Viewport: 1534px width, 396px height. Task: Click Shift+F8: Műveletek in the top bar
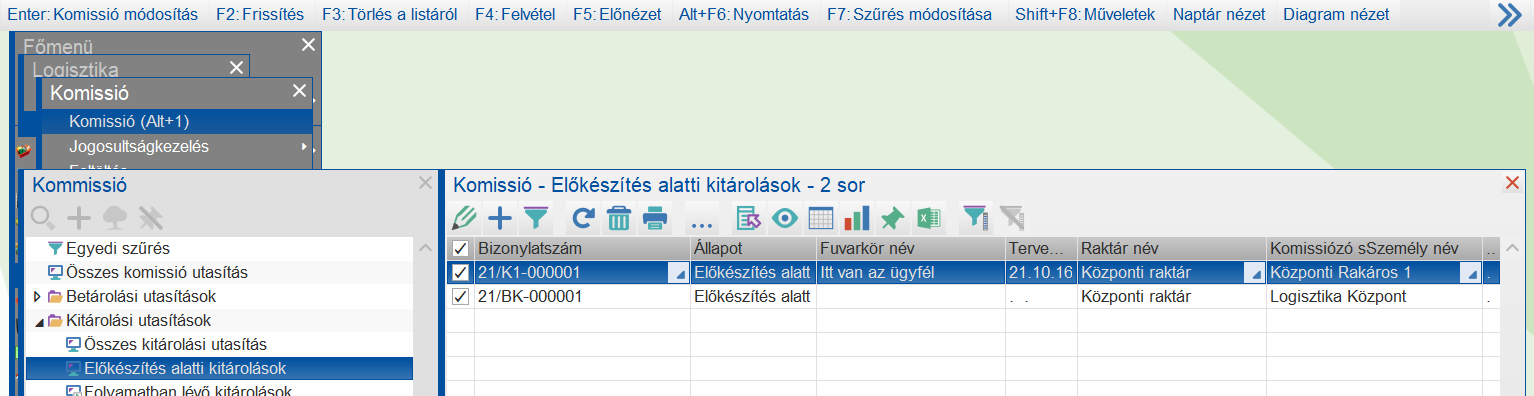click(1084, 15)
